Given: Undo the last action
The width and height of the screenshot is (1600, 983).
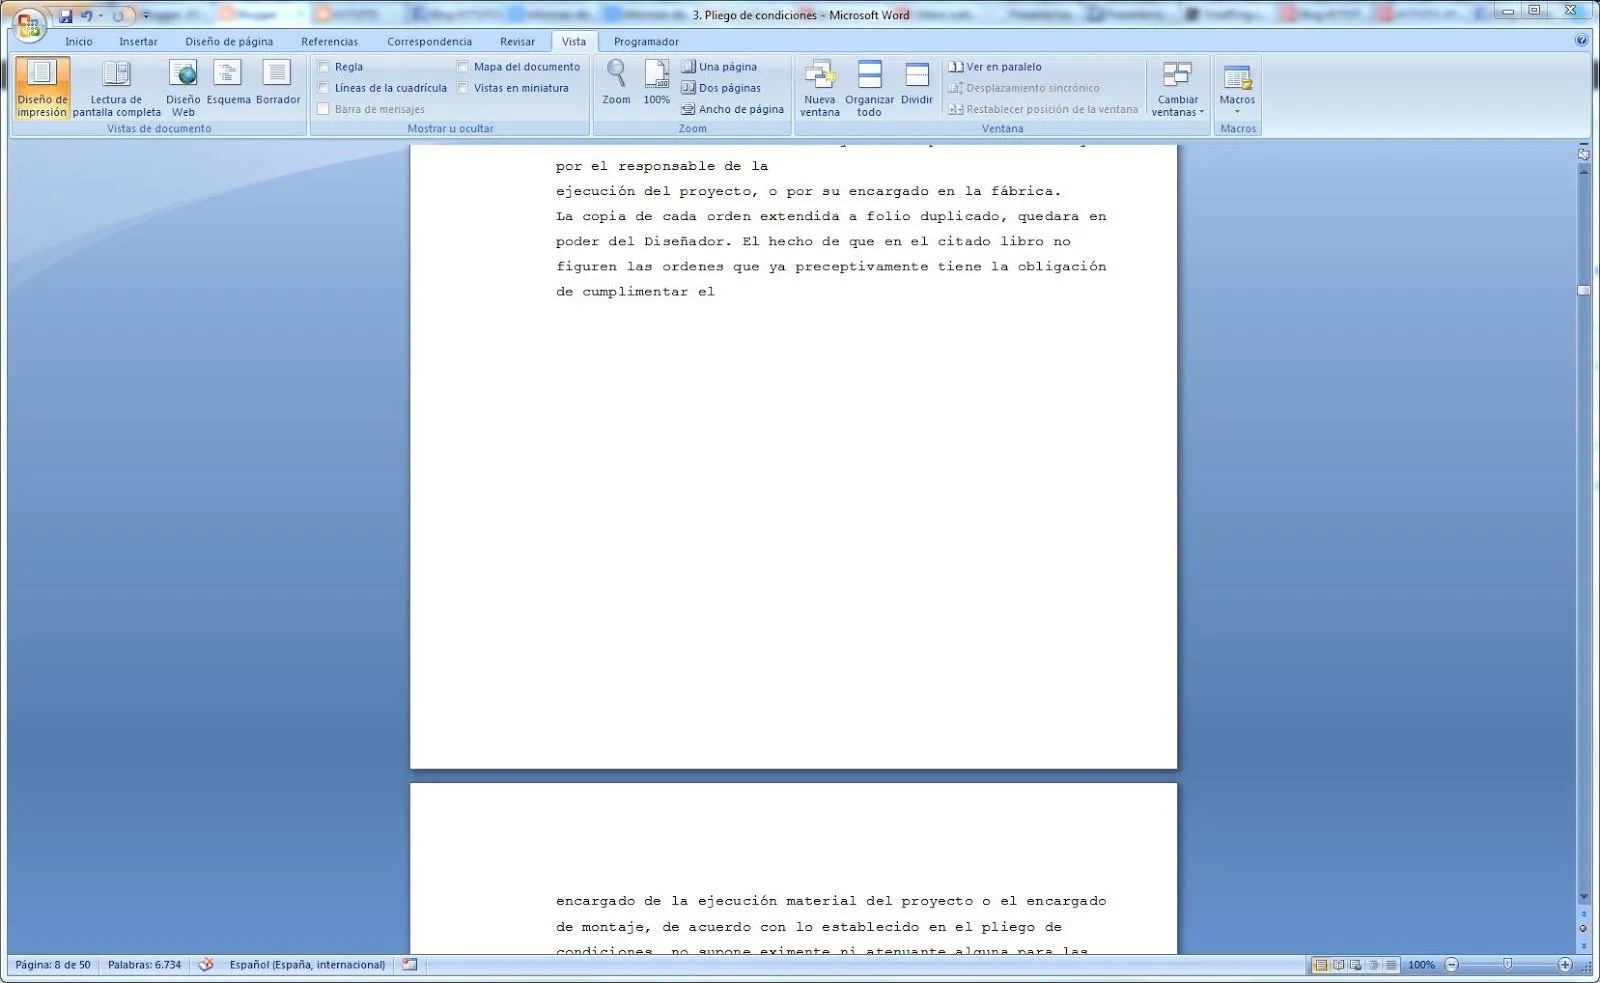Looking at the screenshot, I should (x=86, y=16).
